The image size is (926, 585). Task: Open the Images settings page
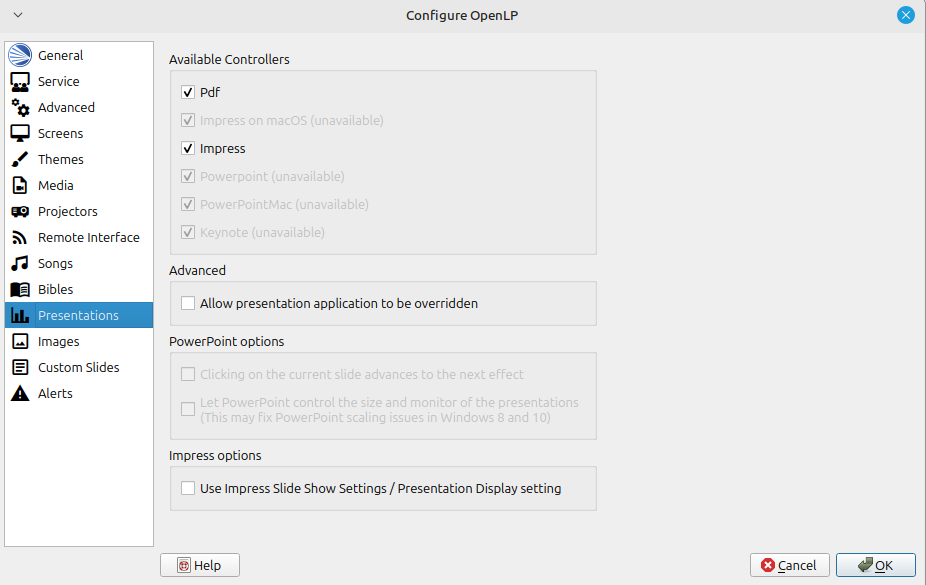click(58, 342)
